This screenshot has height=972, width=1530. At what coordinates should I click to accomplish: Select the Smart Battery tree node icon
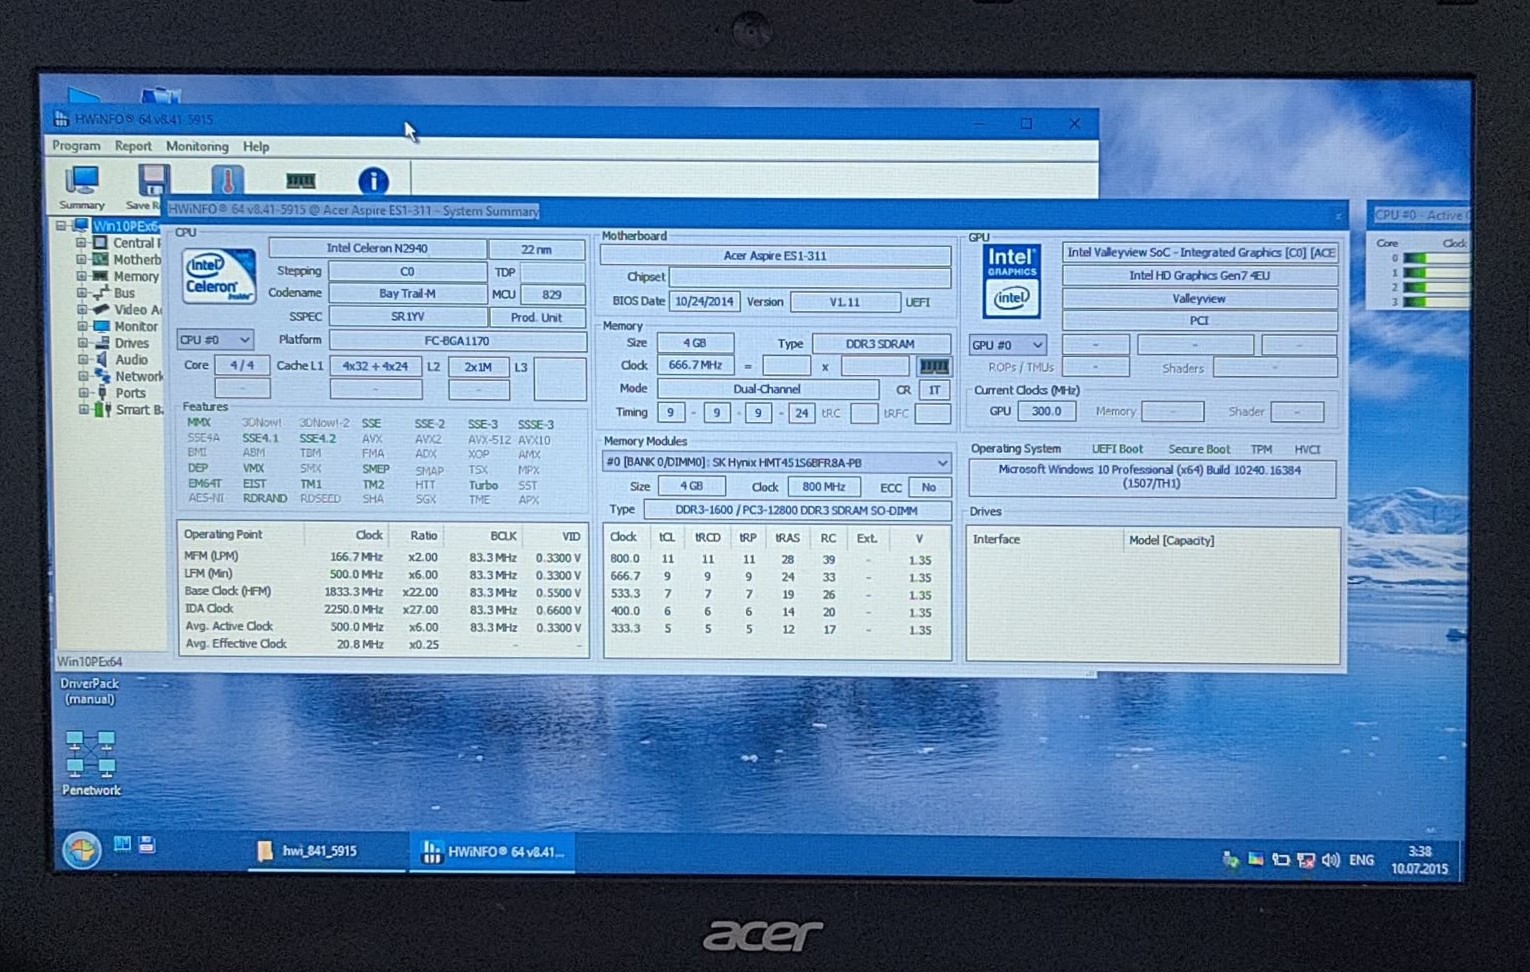pos(100,410)
